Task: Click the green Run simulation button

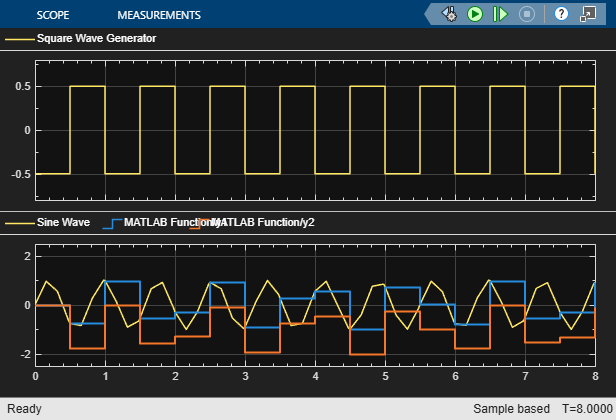Action: click(475, 15)
